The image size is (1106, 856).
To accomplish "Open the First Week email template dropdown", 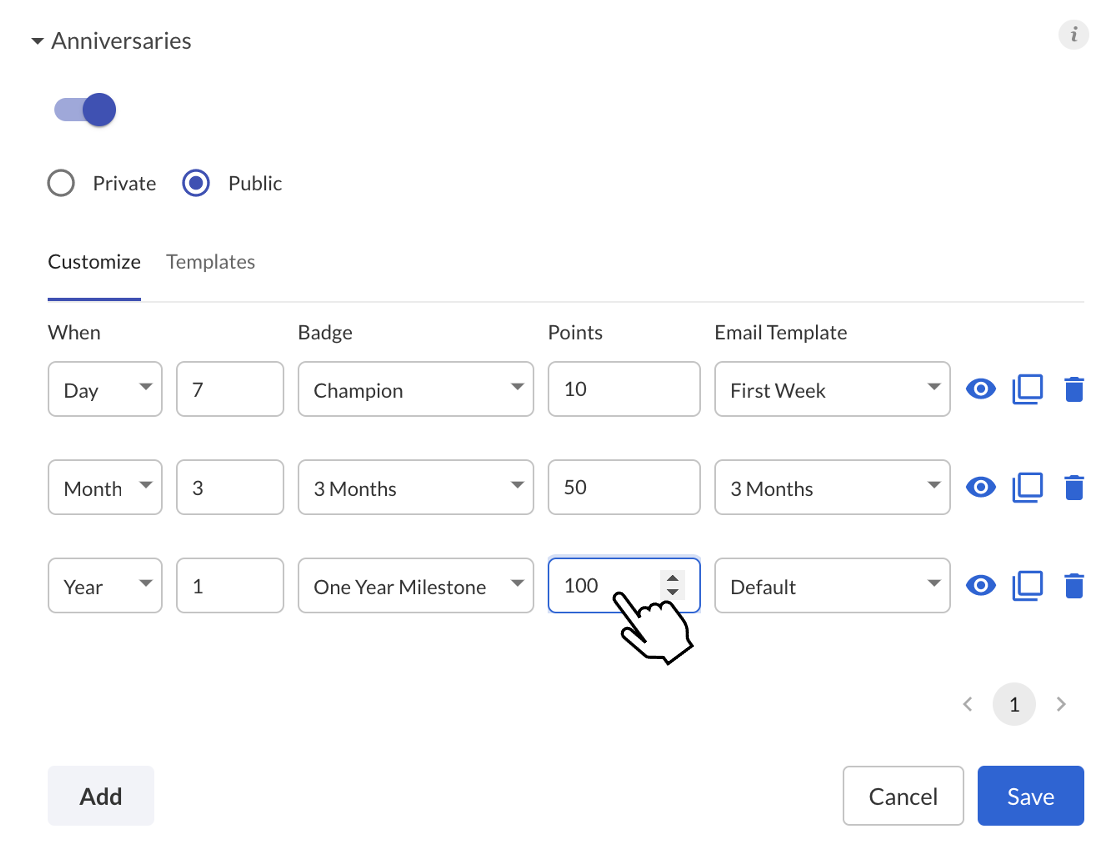I will (x=832, y=389).
